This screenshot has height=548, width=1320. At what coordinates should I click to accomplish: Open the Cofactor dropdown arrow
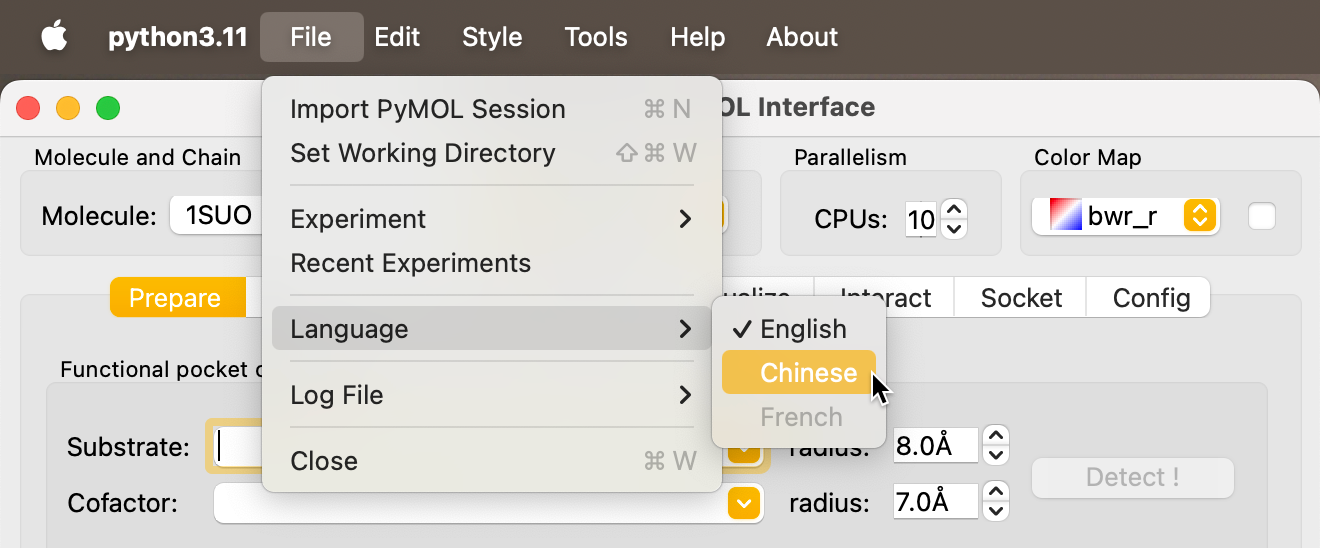click(742, 502)
